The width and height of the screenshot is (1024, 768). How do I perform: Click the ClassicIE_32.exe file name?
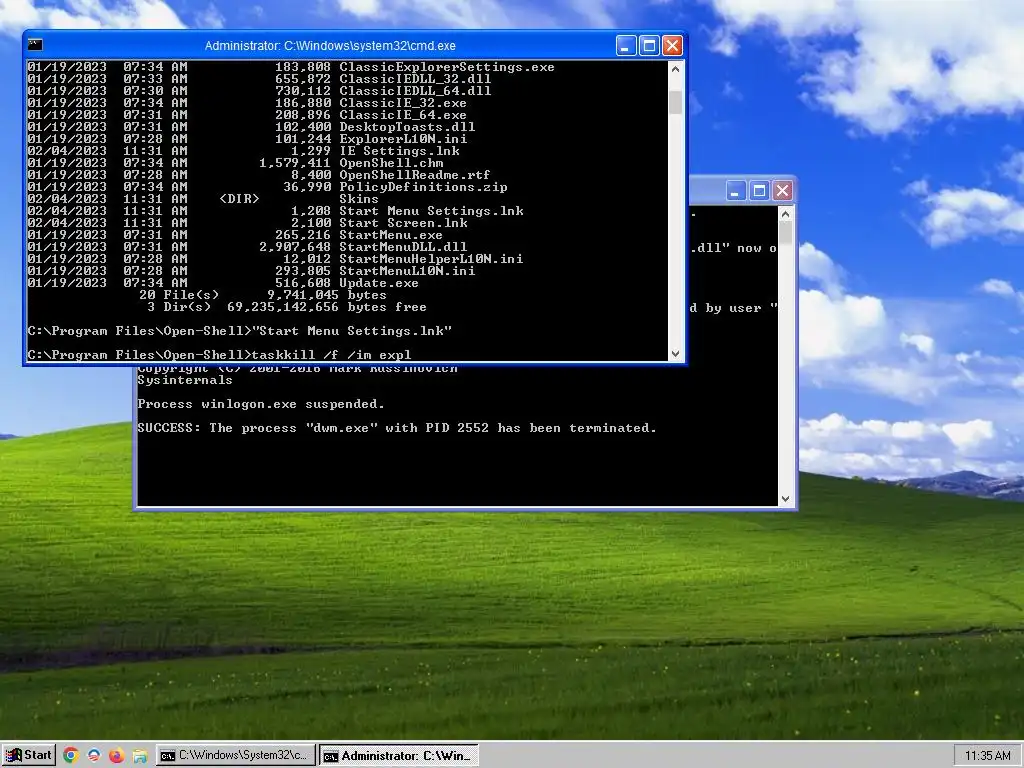click(x=403, y=103)
